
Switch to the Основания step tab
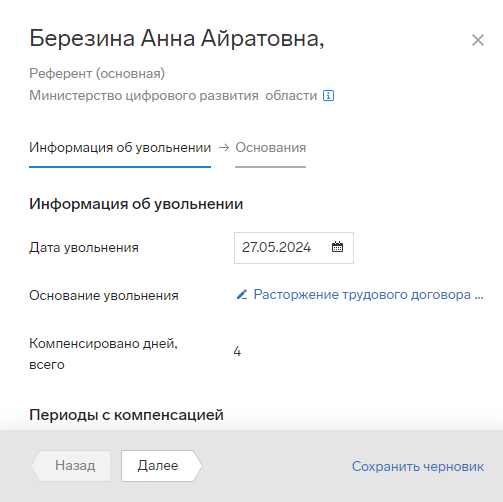pos(271,148)
